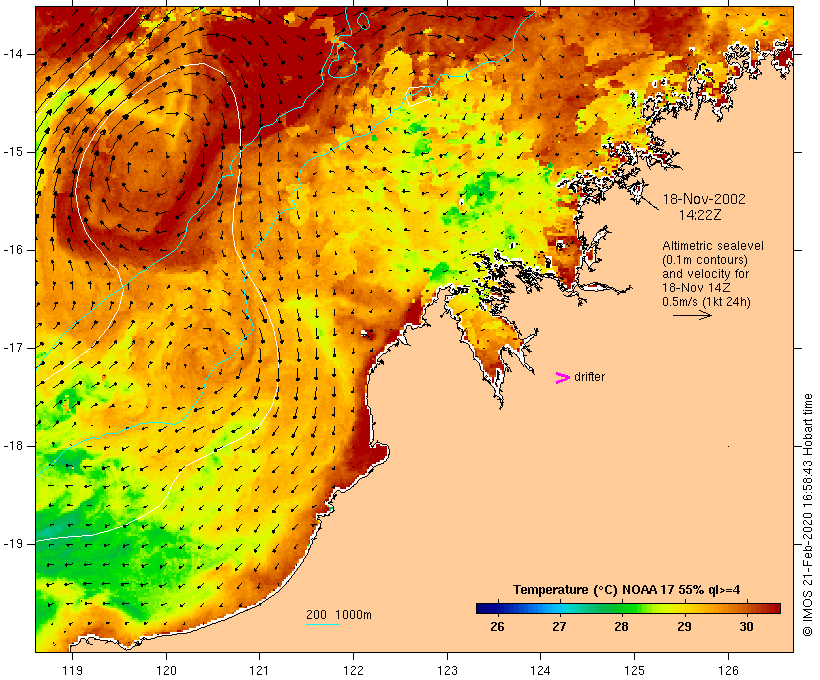Screen dimensions: 820x680
Task: Click the '30' color bar tick label
Action: pos(746,627)
